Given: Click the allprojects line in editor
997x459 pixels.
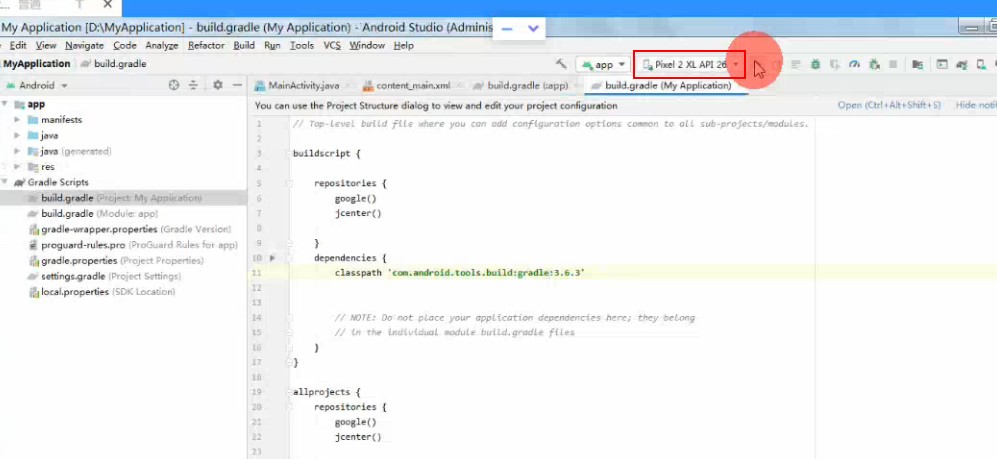Looking at the screenshot, I should [x=327, y=392].
